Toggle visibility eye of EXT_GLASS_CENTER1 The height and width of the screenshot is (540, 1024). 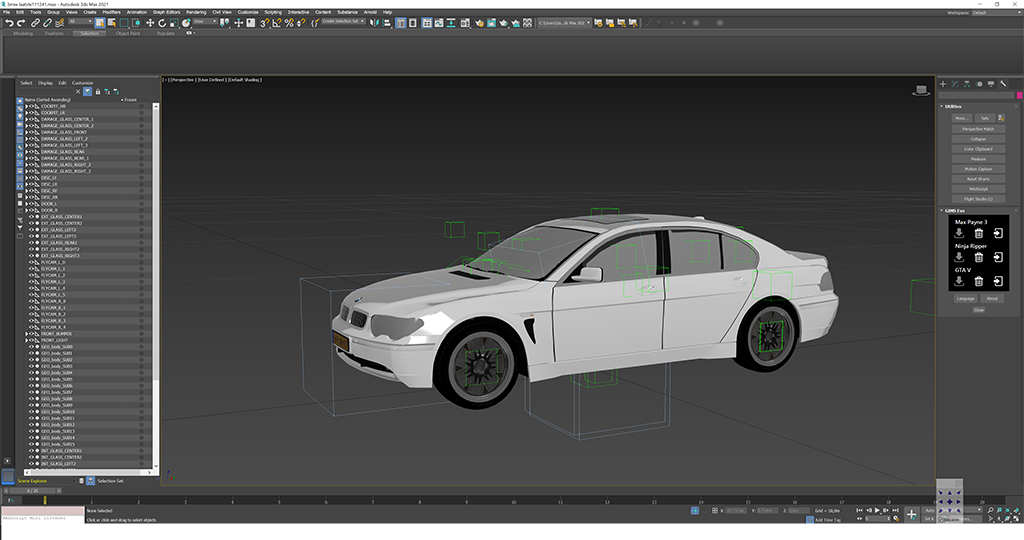tap(31, 217)
